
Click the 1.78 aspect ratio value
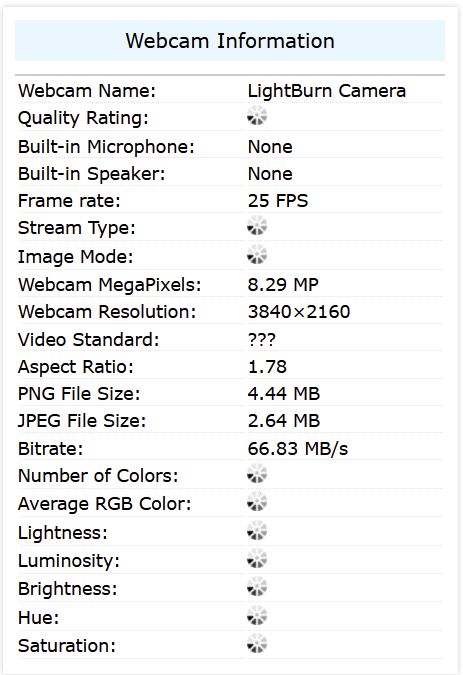click(267, 367)
